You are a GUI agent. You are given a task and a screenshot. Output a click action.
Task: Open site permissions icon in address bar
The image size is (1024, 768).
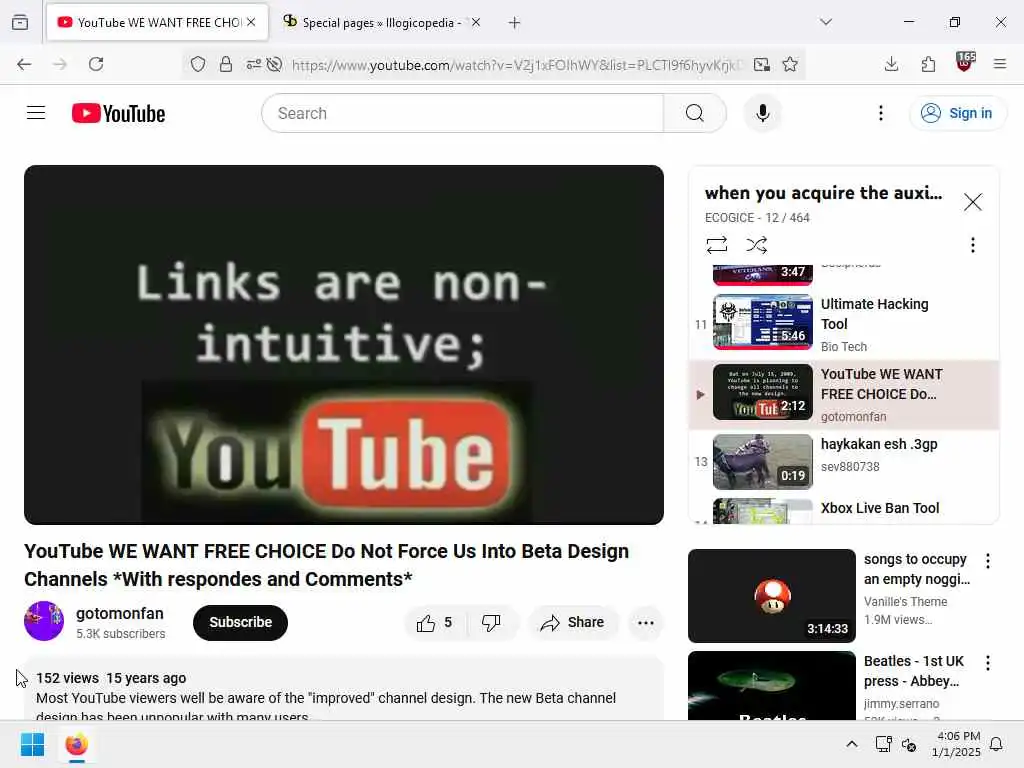[253, 64]
